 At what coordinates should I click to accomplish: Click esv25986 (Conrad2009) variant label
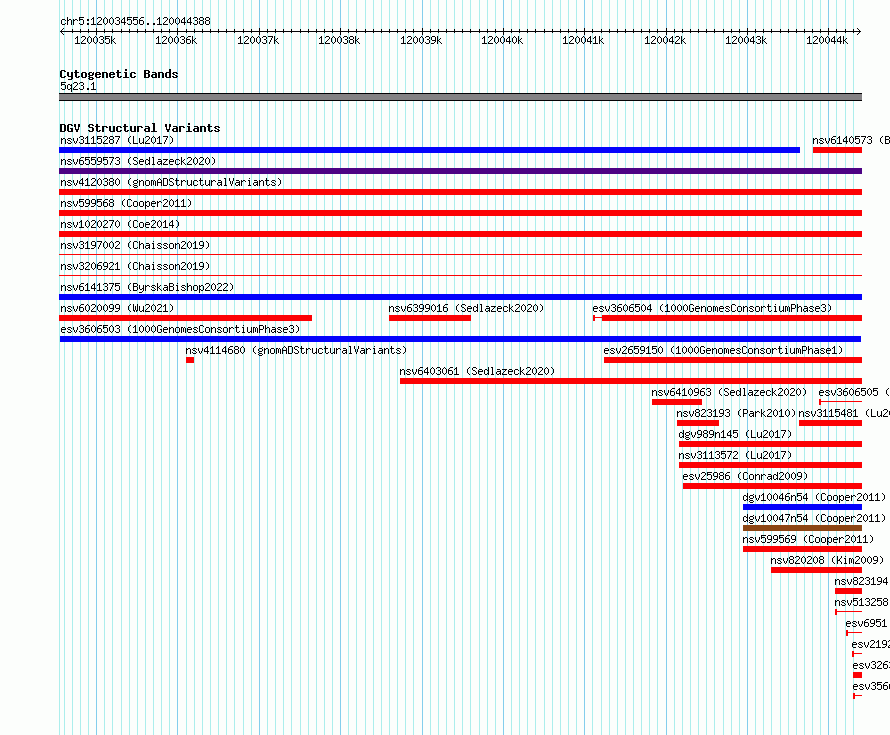[745, 476]
